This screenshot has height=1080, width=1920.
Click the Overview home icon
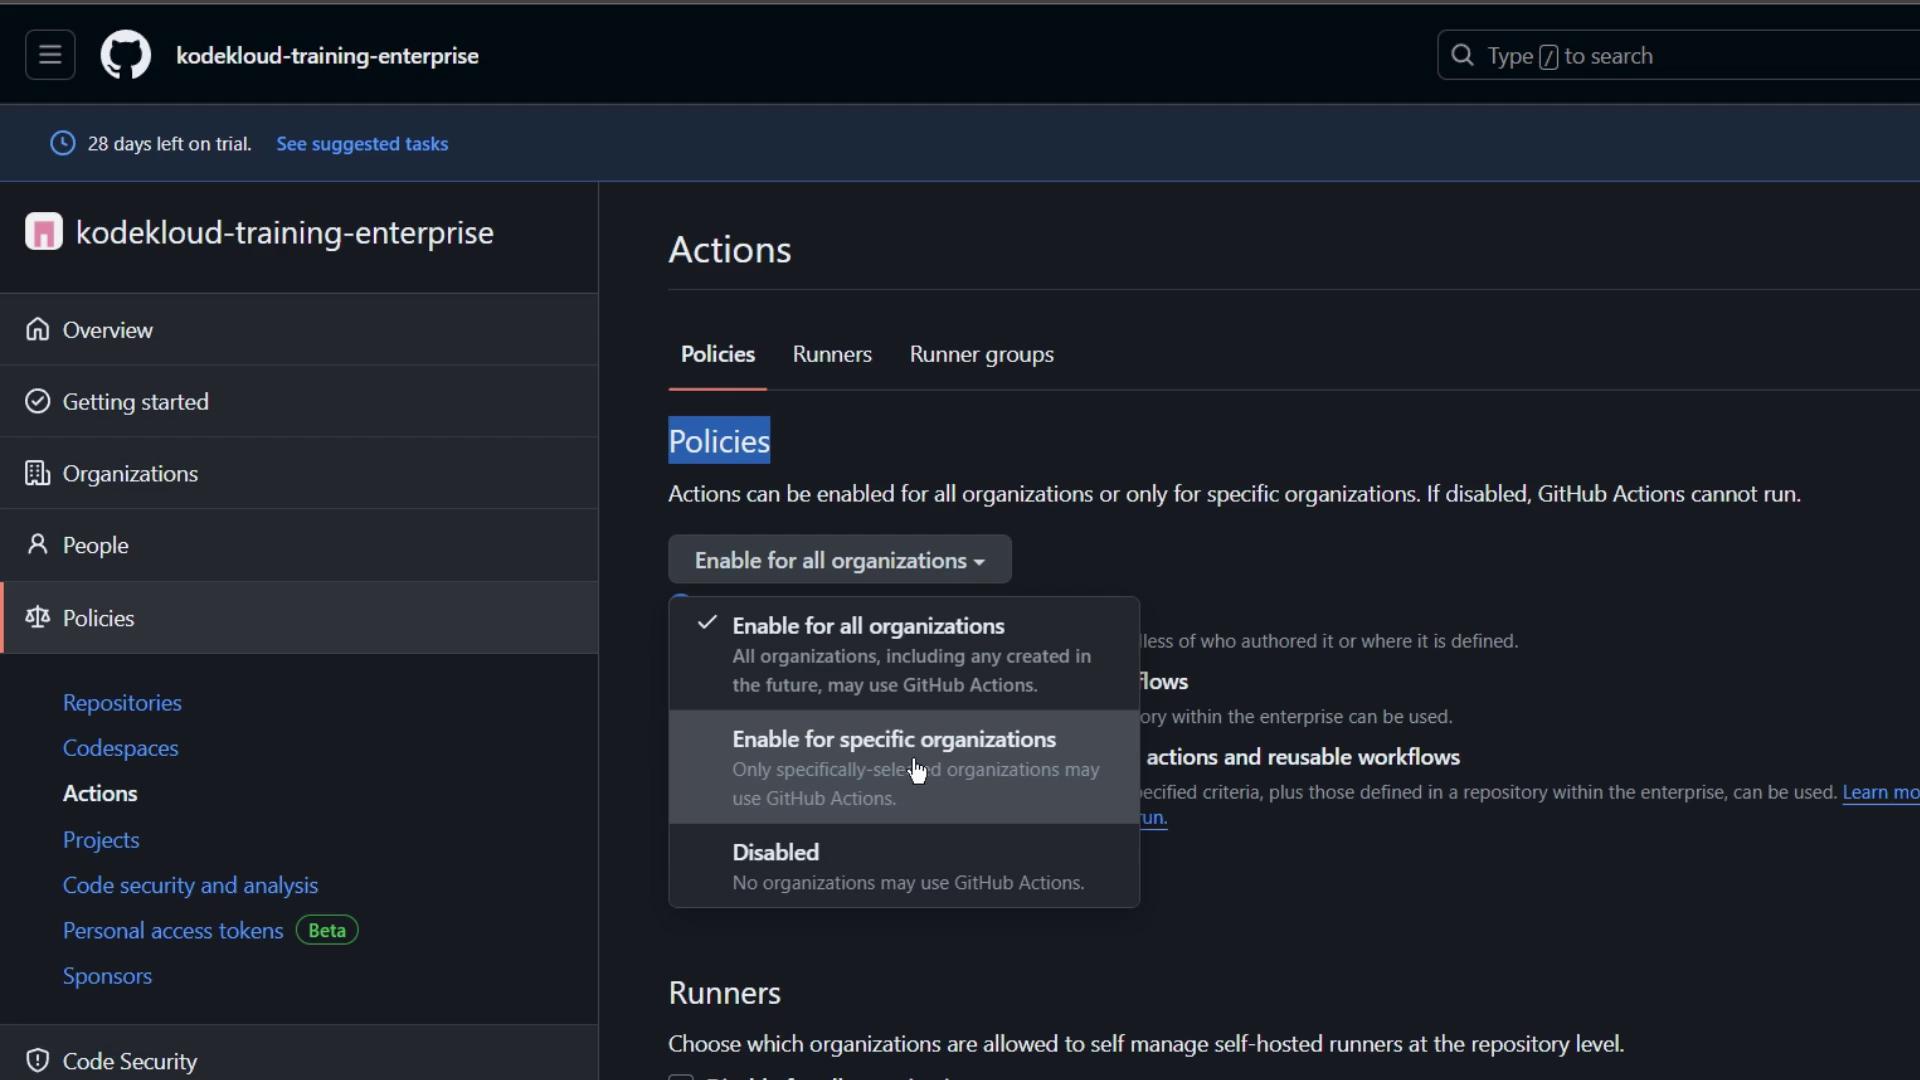click(x=38, y=330)
